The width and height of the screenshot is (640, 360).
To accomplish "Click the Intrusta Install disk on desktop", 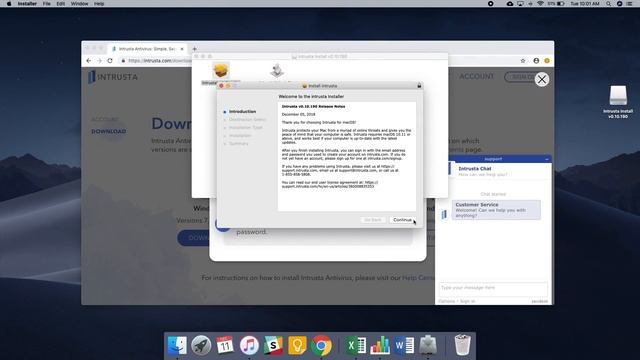I will (x=618, y=96).
